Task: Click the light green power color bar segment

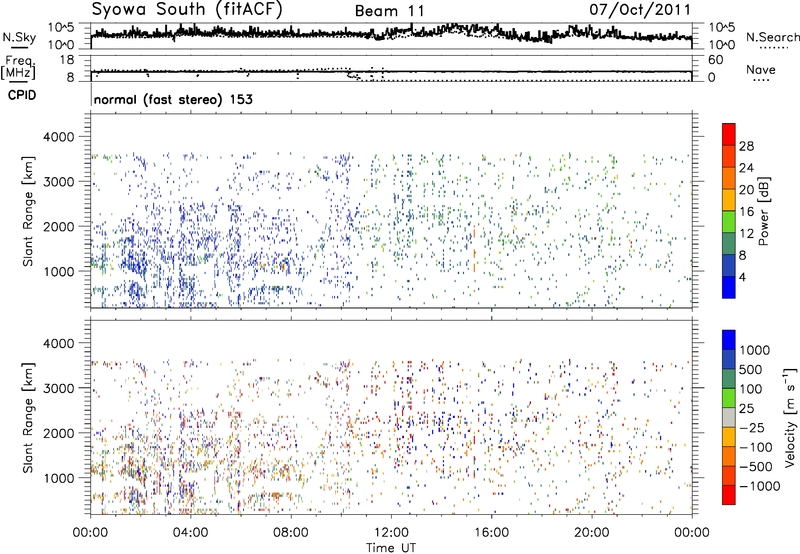Action: pos(729,222)
